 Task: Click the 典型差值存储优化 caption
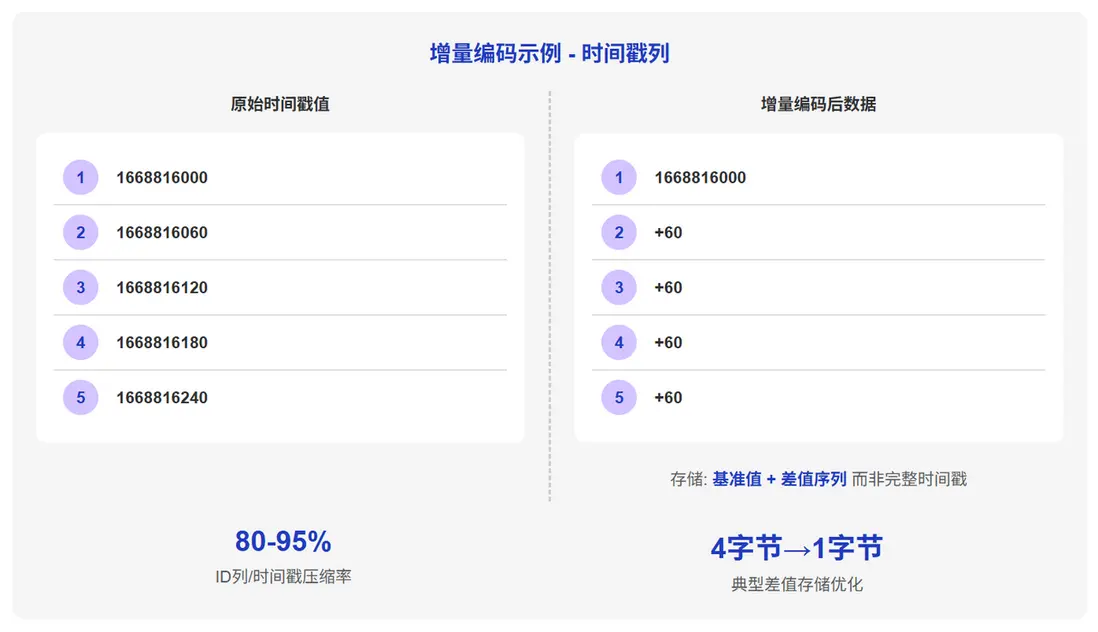tap(797, 584)
